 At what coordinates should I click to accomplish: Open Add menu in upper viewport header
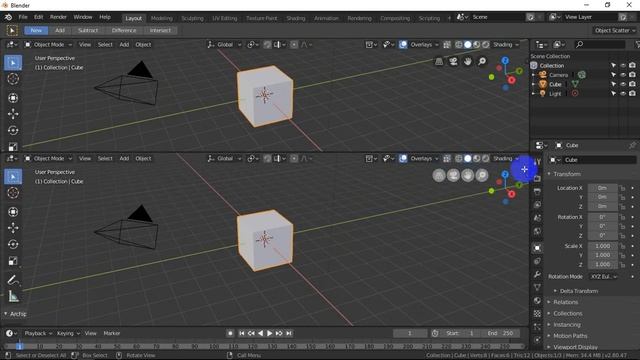124,44
